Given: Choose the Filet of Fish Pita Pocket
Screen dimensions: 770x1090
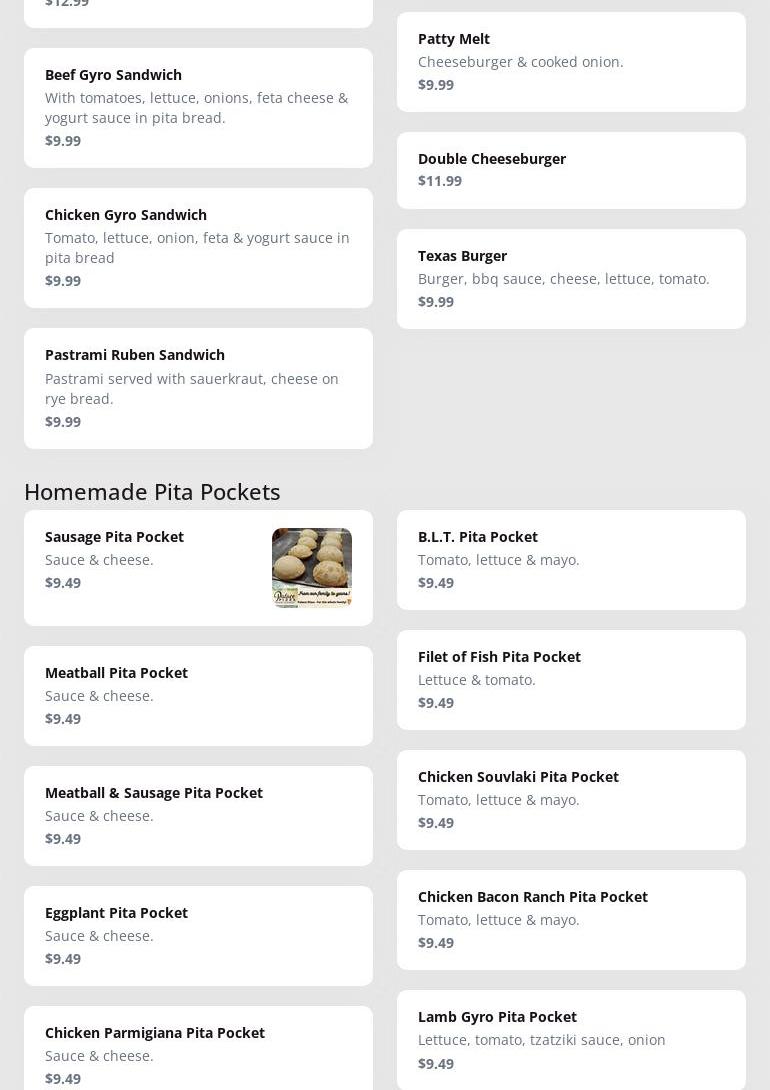Looking at the screenshot, I should (570, 679).
